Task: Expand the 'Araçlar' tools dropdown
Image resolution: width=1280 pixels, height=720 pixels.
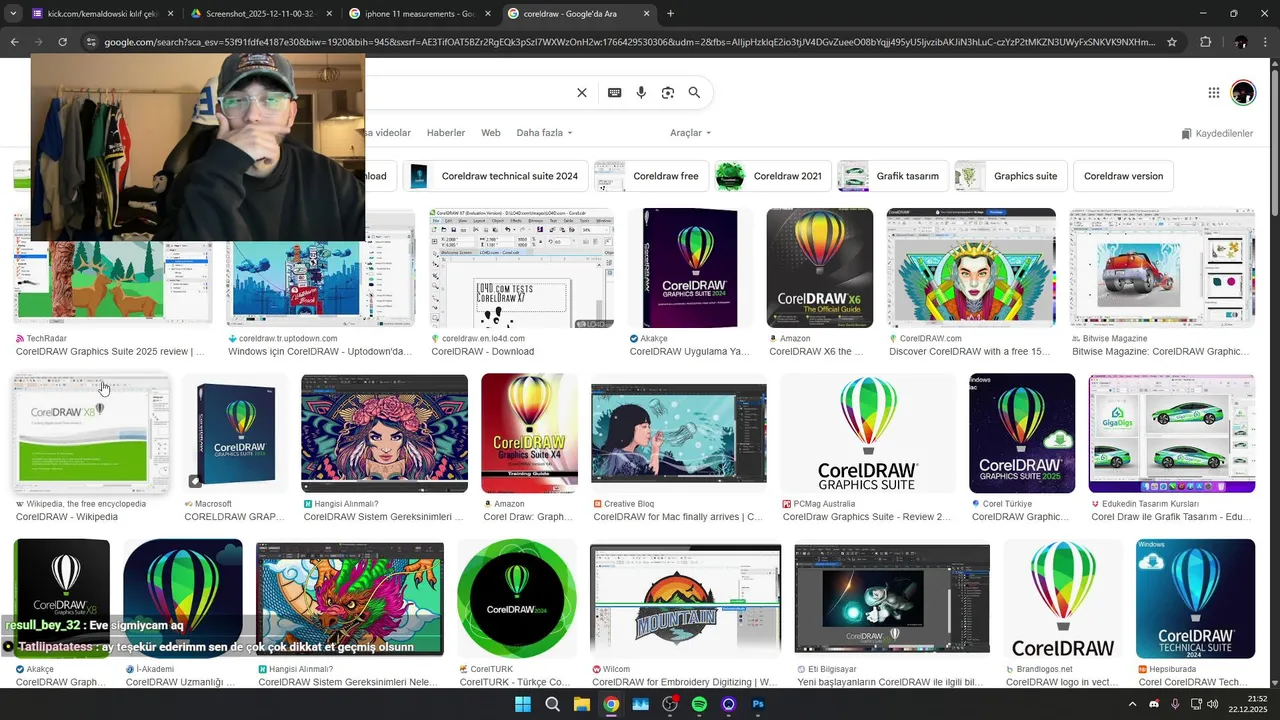Action: (690, 133)
